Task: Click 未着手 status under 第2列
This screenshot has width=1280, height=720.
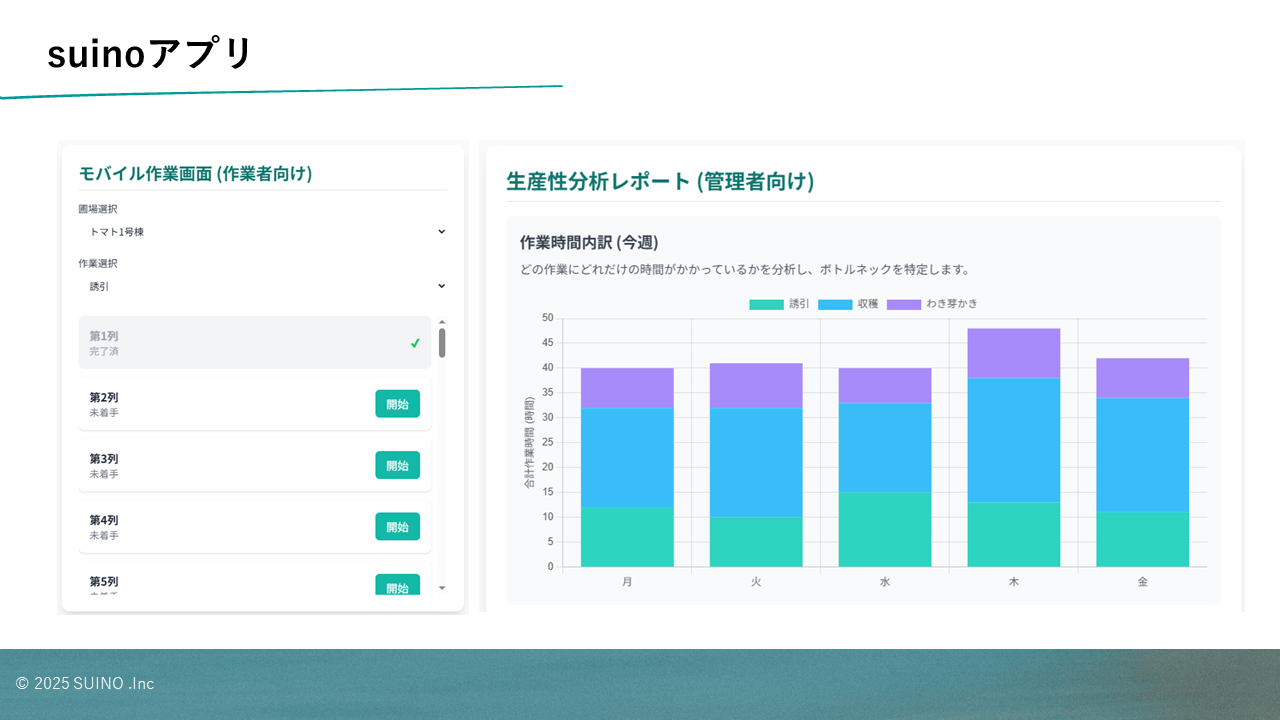Action: [x=104, y=413]
